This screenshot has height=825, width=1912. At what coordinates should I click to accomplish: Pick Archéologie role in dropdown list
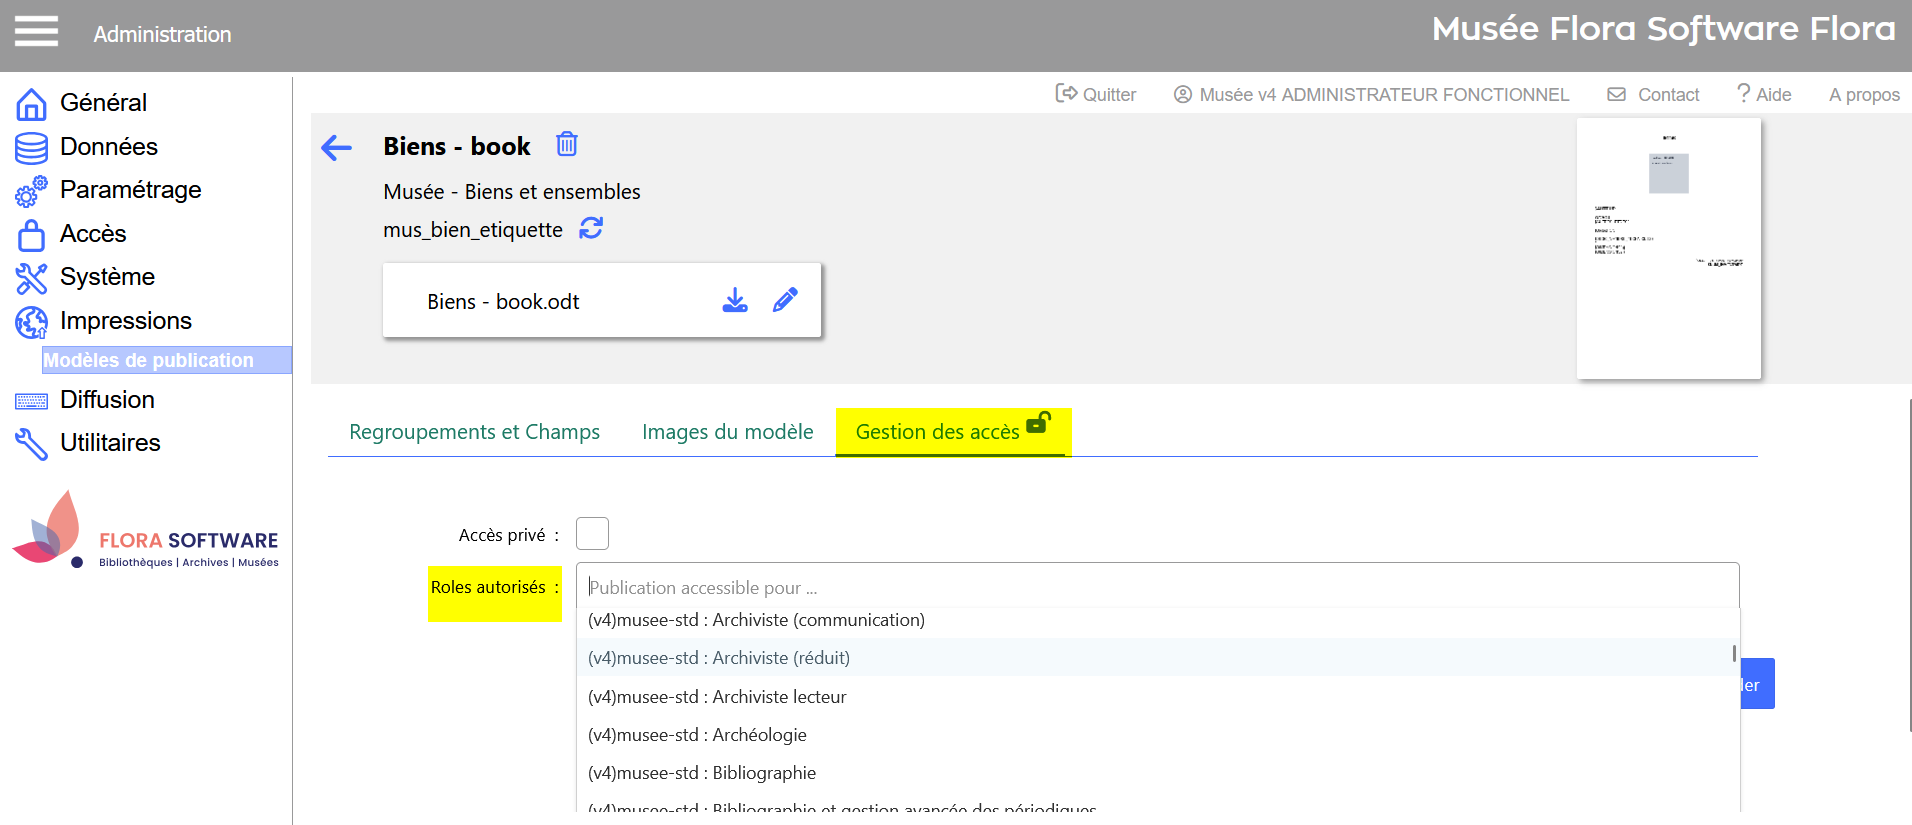[697, 735]
